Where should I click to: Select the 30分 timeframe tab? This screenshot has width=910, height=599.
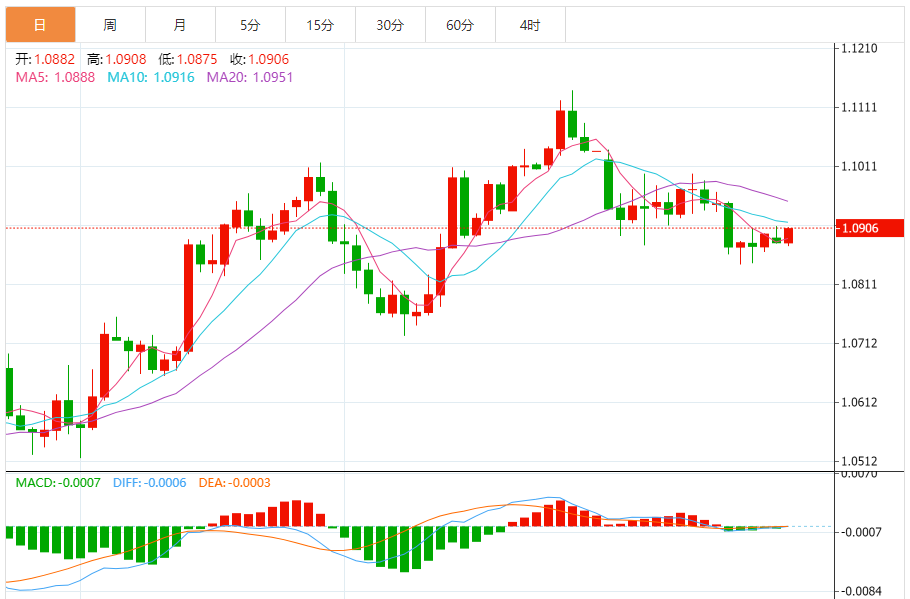tap(391, 25)
